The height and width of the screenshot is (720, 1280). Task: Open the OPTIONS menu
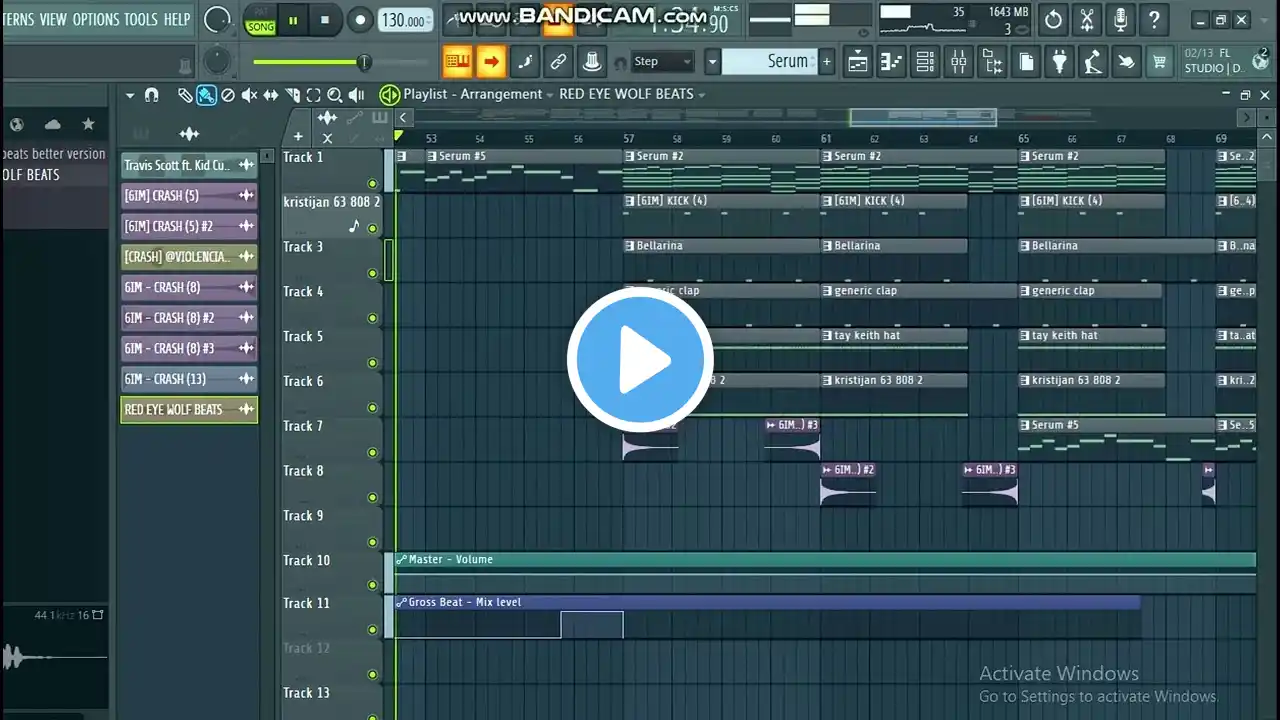pos(96,19)
